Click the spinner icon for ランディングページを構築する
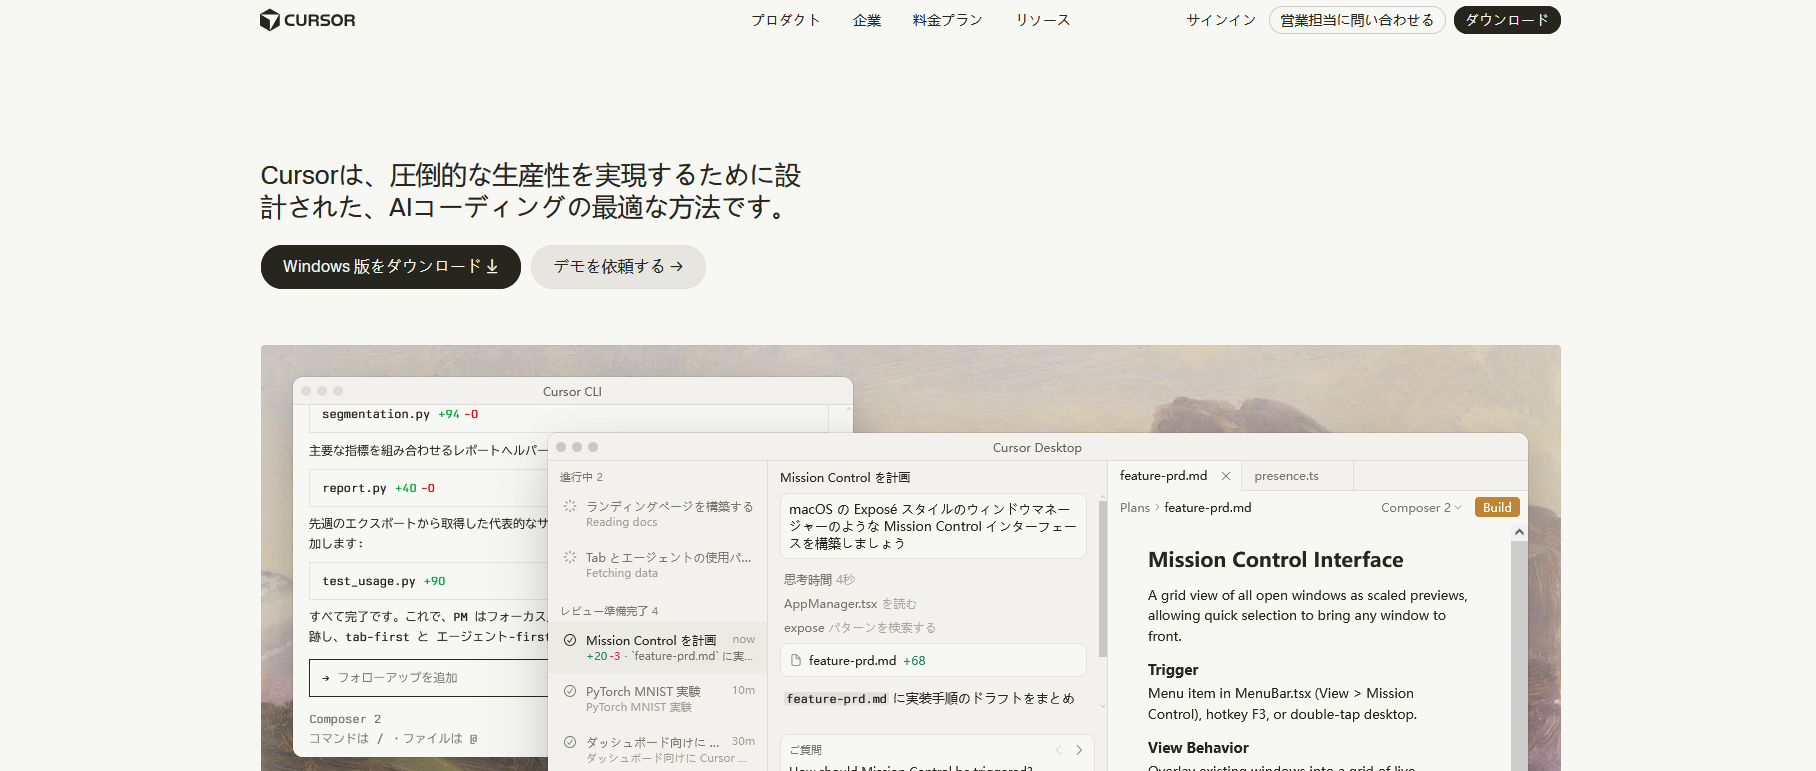 (x=570, y=507)
